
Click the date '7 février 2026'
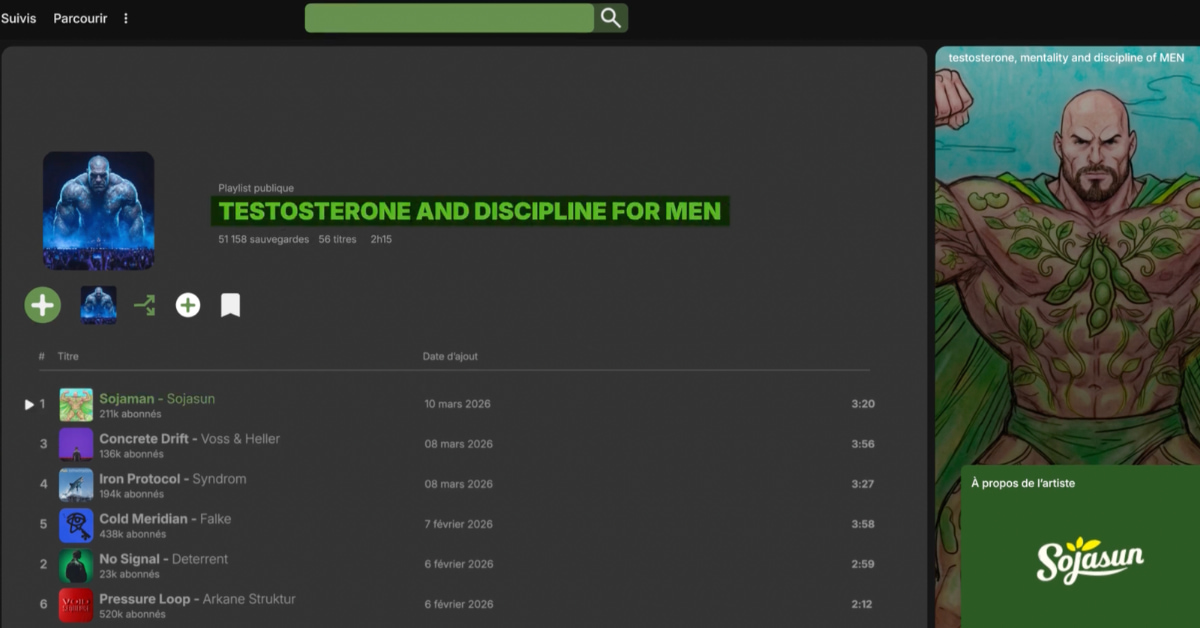pos(458,524)
